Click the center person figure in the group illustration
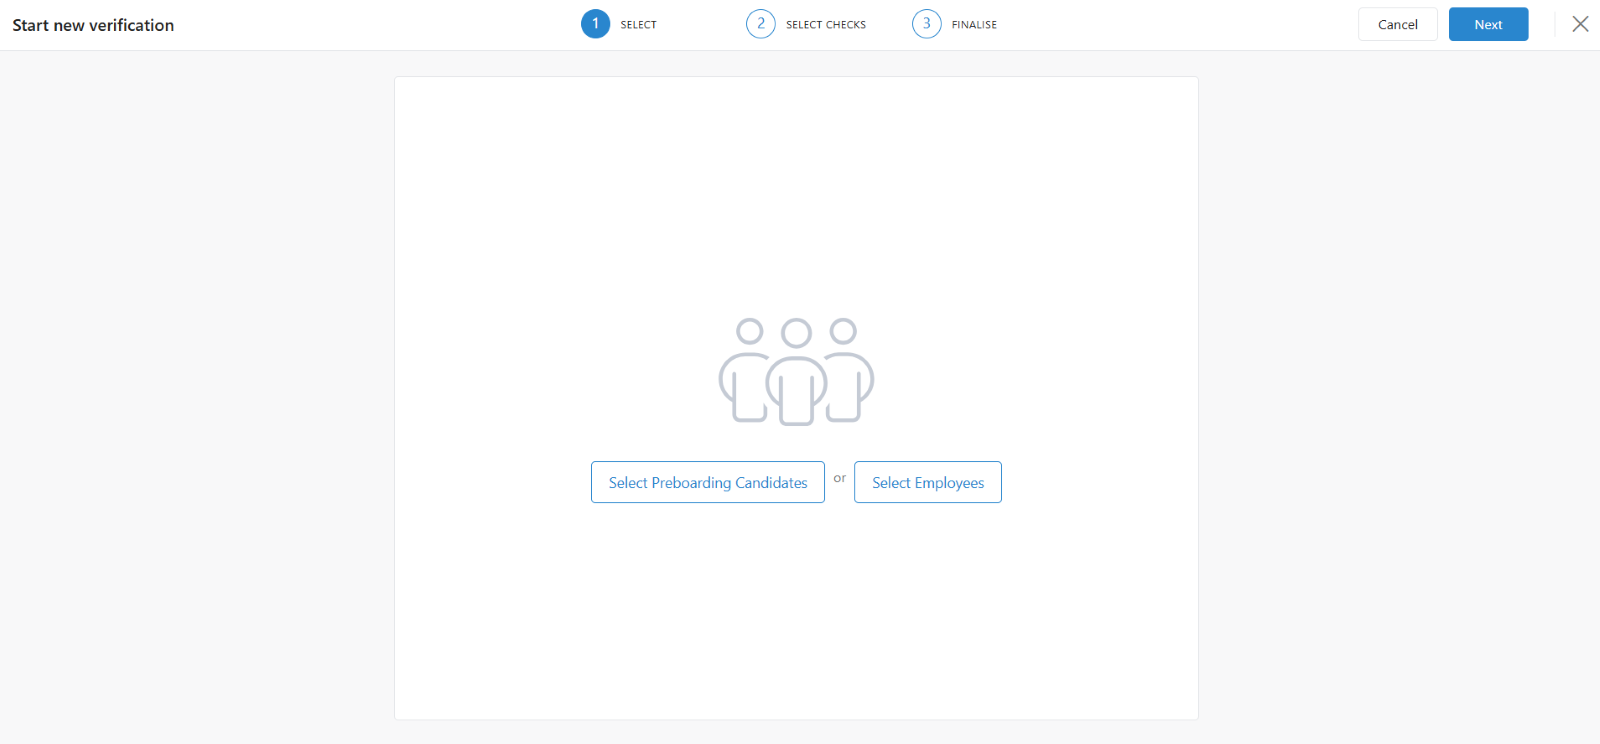The height and width of the screenshot is (744, 1600). (796, 380)
